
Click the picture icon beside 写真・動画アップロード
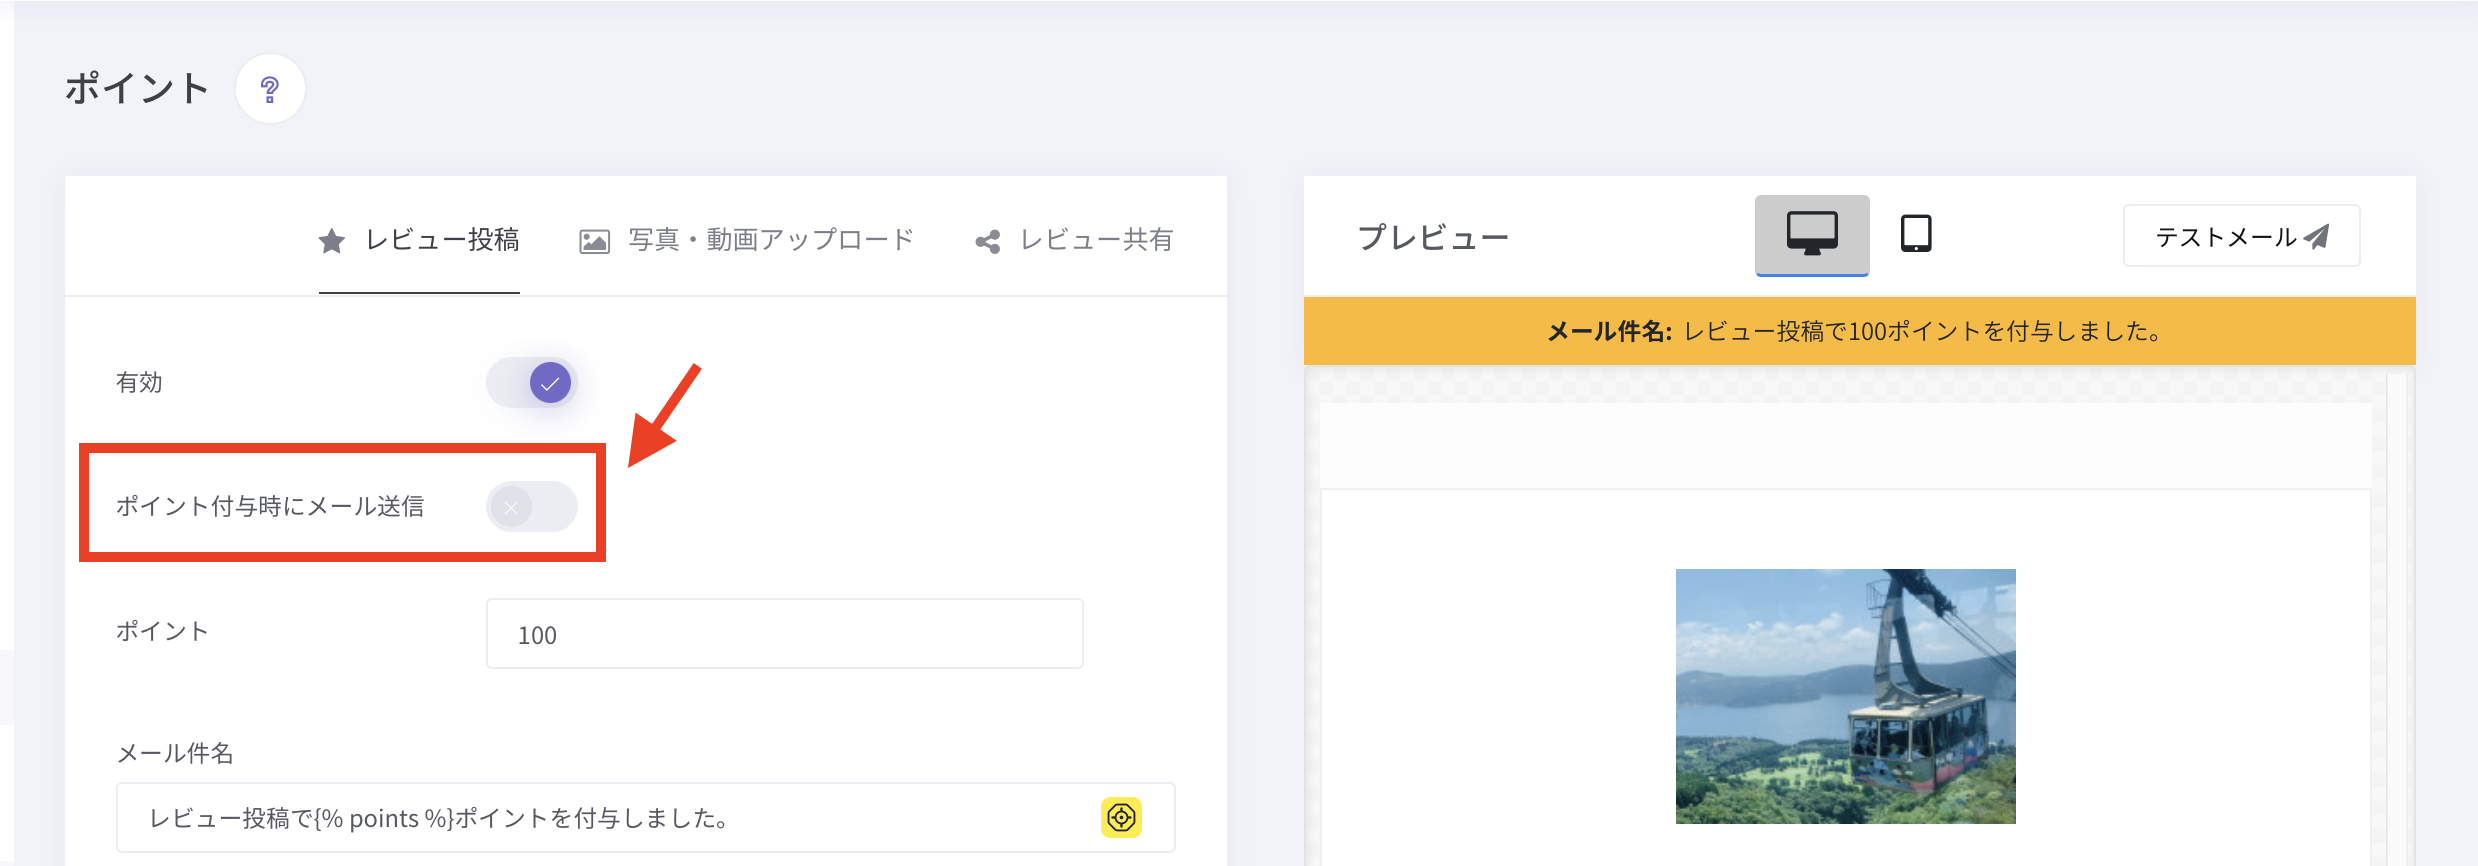point(594,241)
